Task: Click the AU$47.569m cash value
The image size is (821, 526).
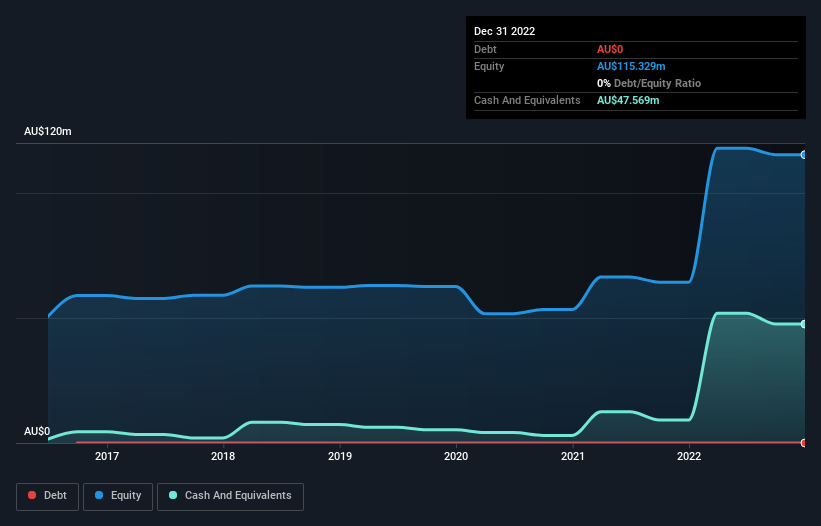Action: coord(628,100)
